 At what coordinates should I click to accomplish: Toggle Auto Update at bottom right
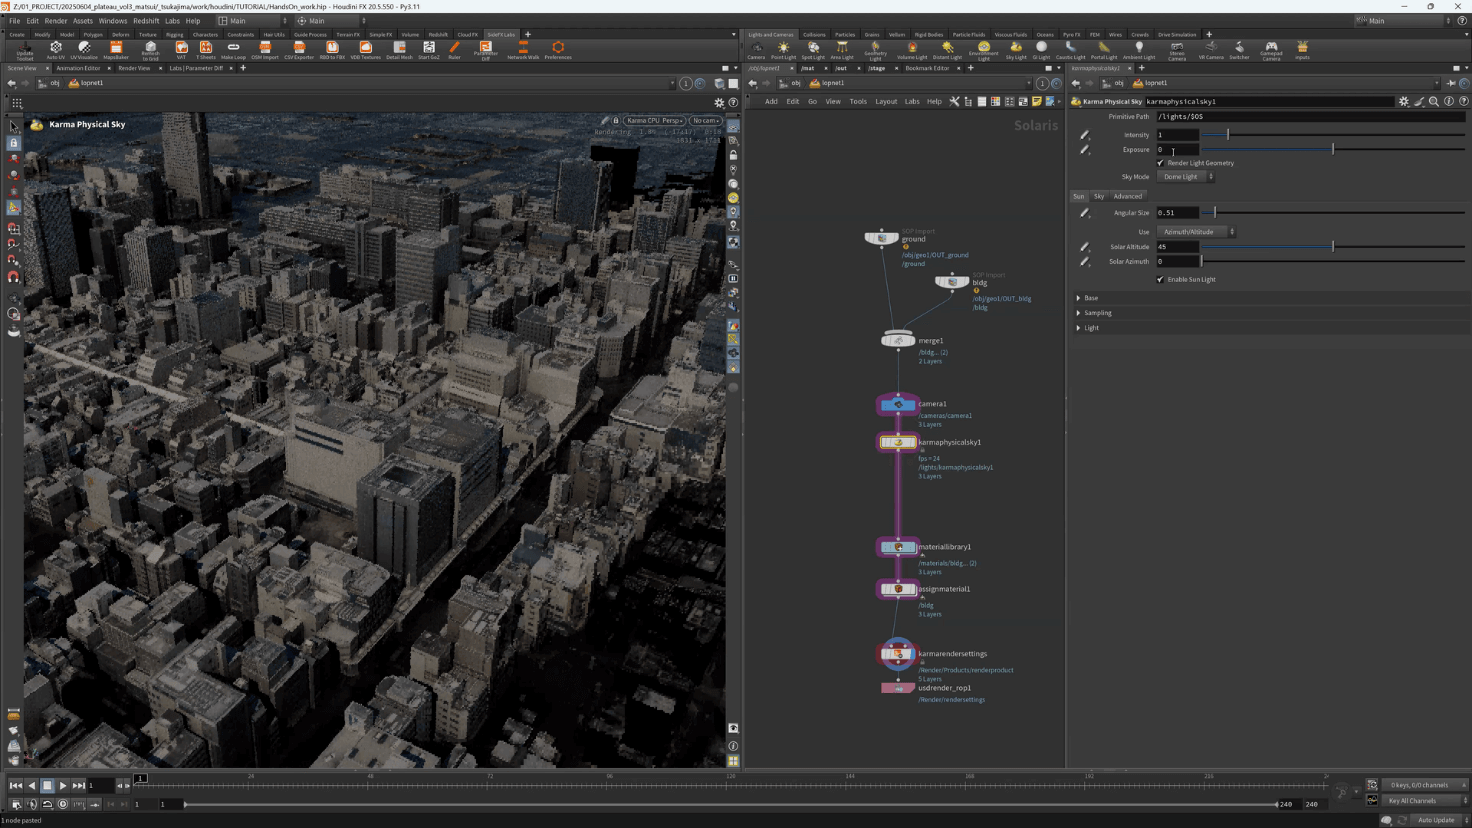1436,820
